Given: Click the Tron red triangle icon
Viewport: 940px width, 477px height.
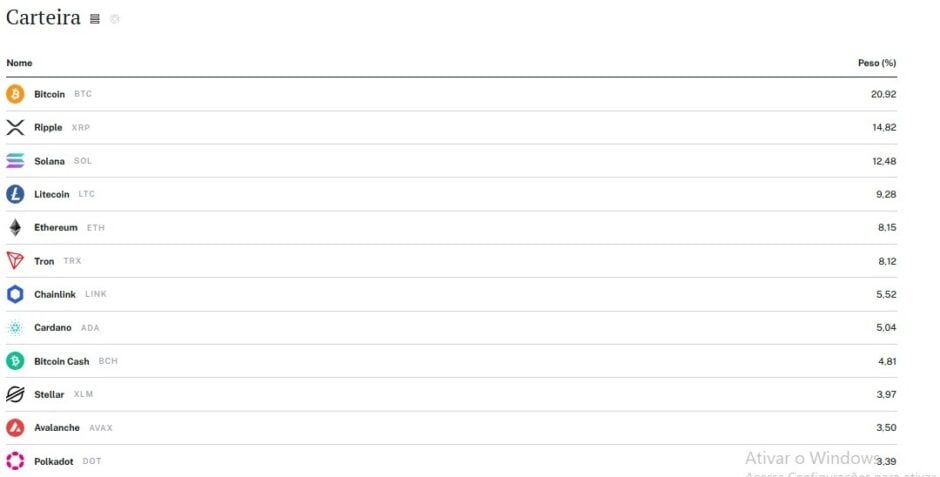Looking at the screenshot, I should tap(15, 261).
